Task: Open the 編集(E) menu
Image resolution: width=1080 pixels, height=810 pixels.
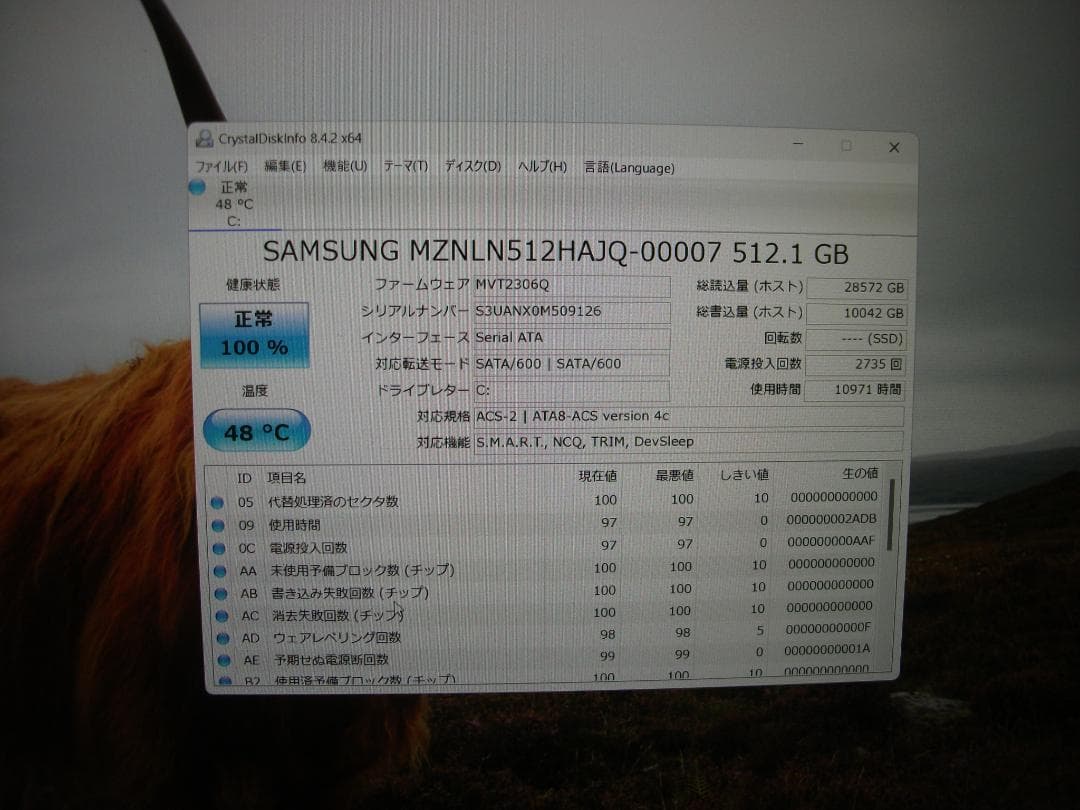Action: tap(283, 167)
